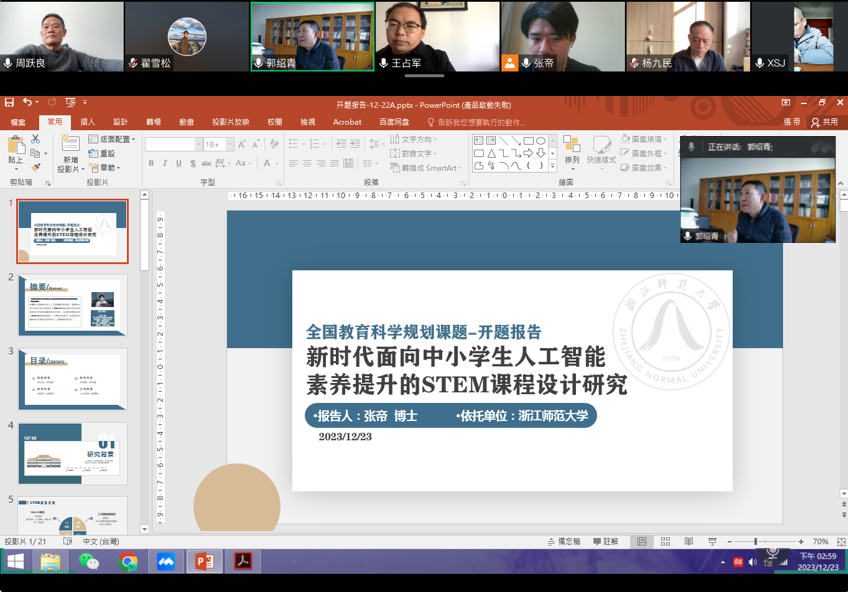Viewport: 848px width, 595px height.
Task: Open the 動畫 animations tab
Action: click(186, 122)
